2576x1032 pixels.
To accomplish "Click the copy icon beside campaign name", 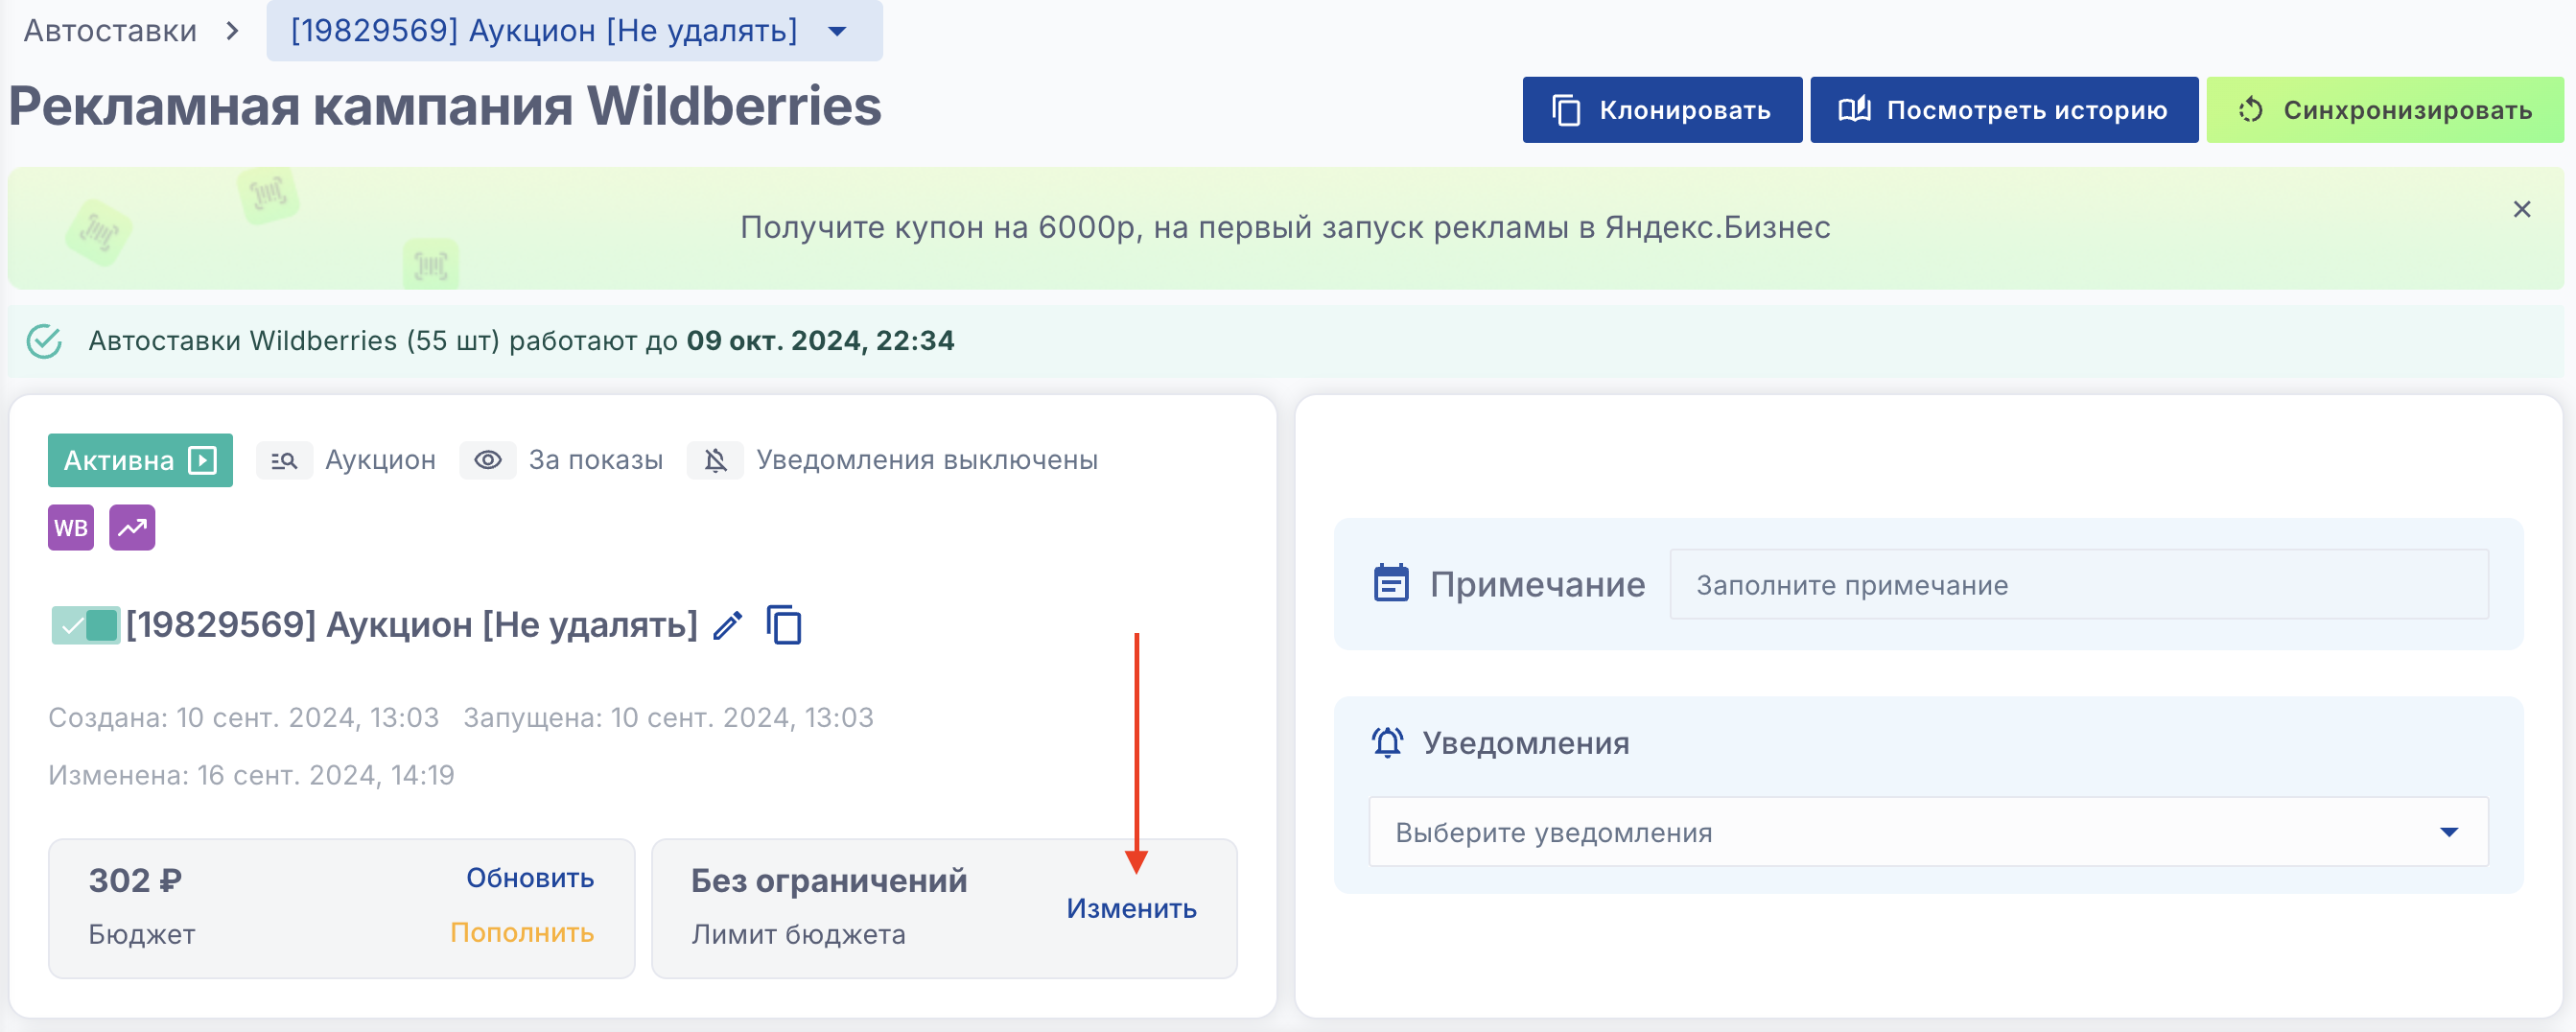I will tap(784, 626).
